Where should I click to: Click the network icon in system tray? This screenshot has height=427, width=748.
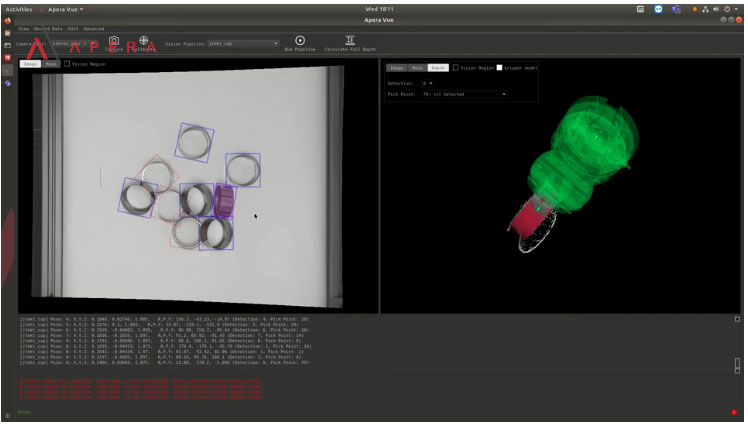pyautogui.click(x=705, y=9)
